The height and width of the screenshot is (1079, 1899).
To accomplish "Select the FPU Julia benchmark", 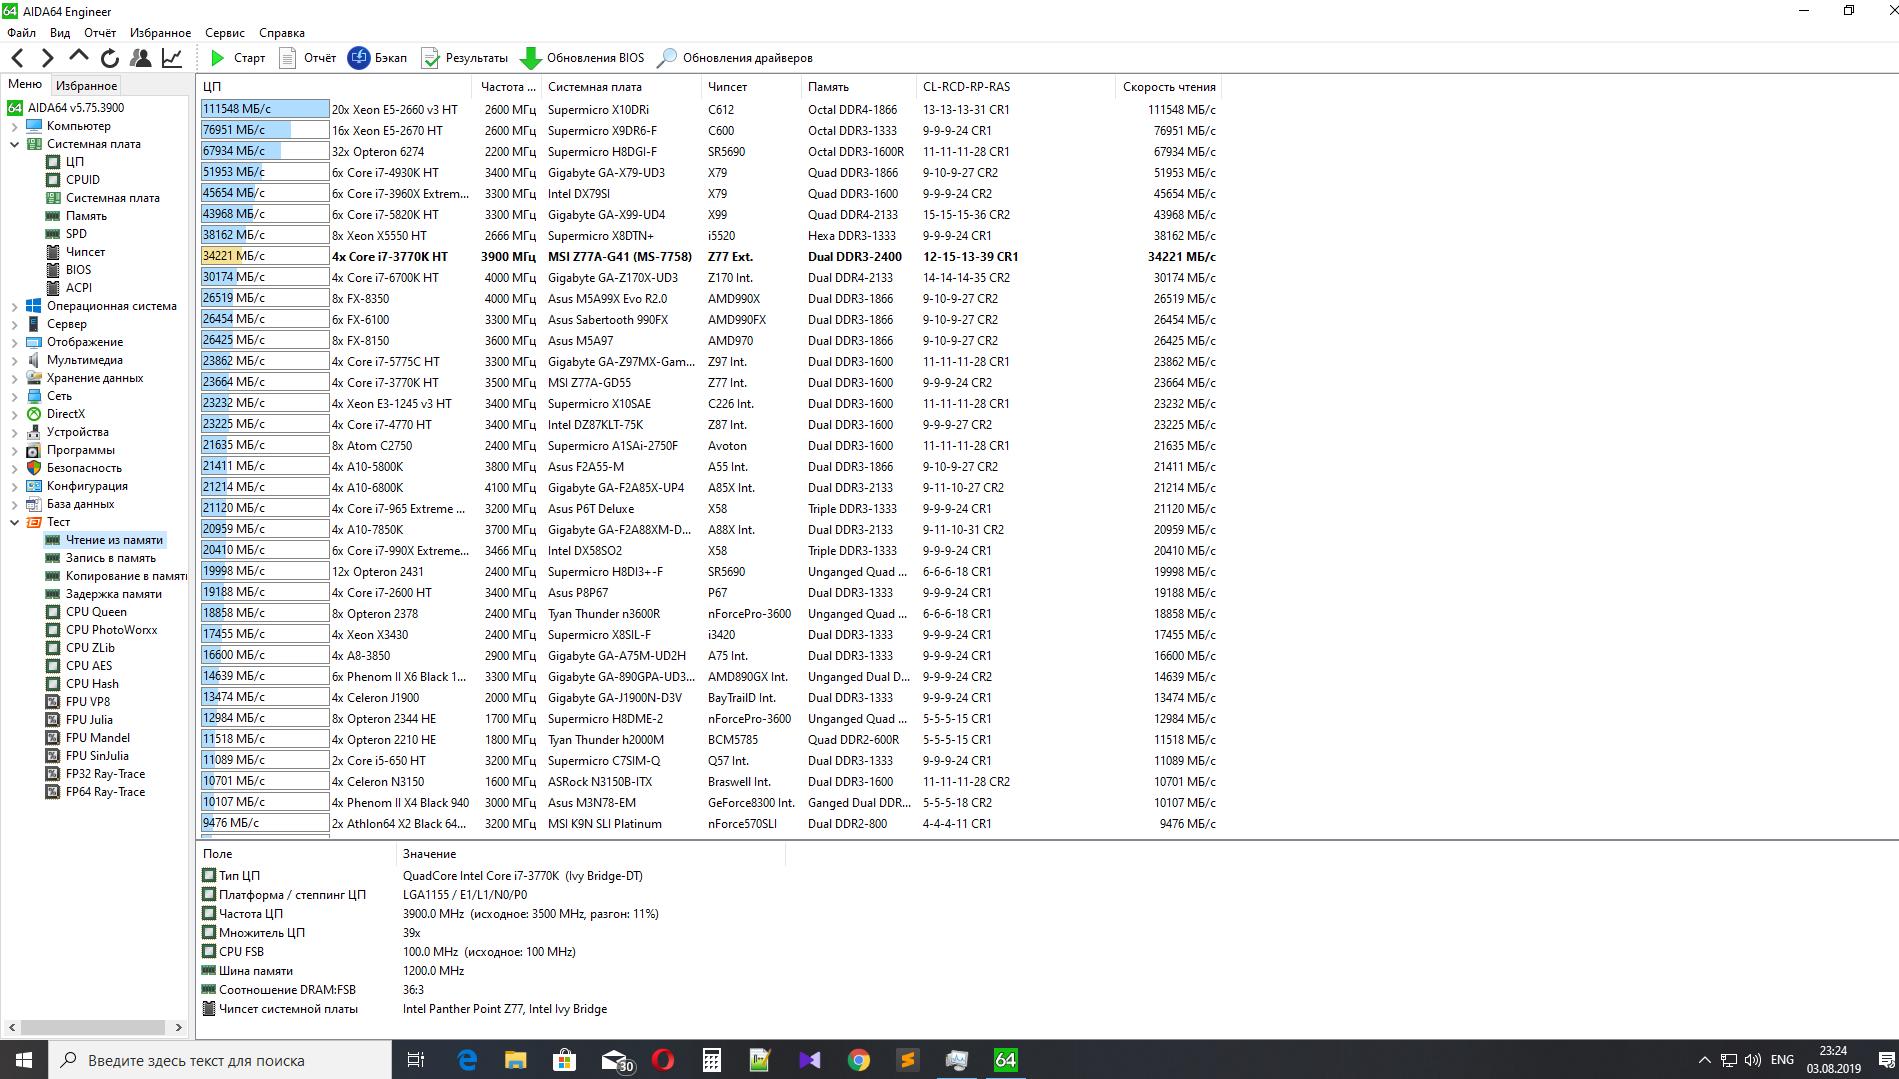I will pyautogui.click(x=89, y=720).
